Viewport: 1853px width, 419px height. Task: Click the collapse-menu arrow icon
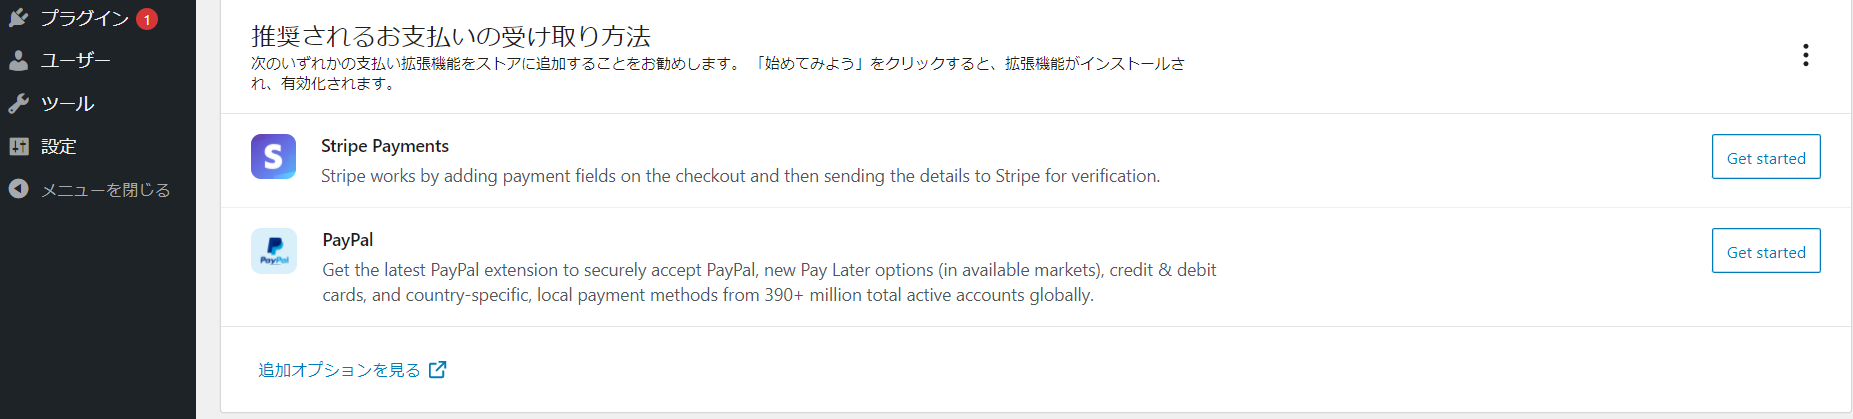18,189
